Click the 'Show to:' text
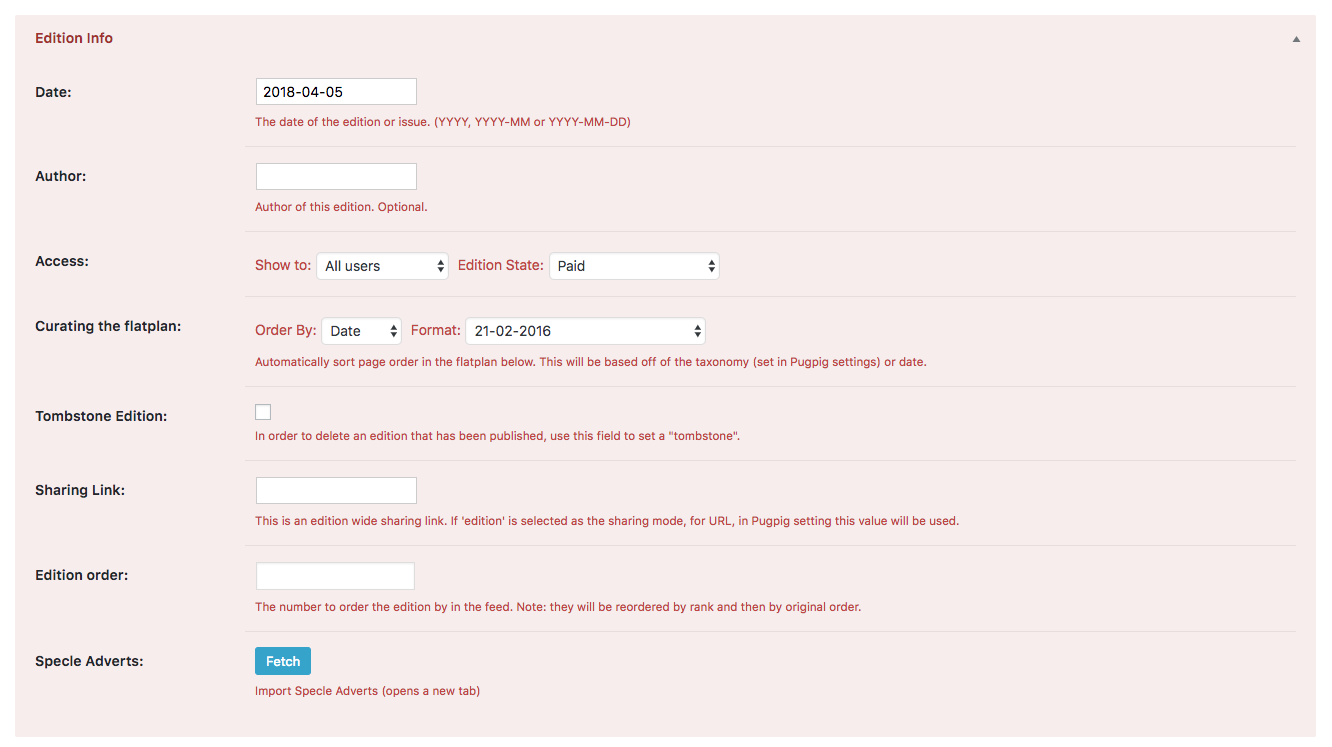 click(283, 266)
